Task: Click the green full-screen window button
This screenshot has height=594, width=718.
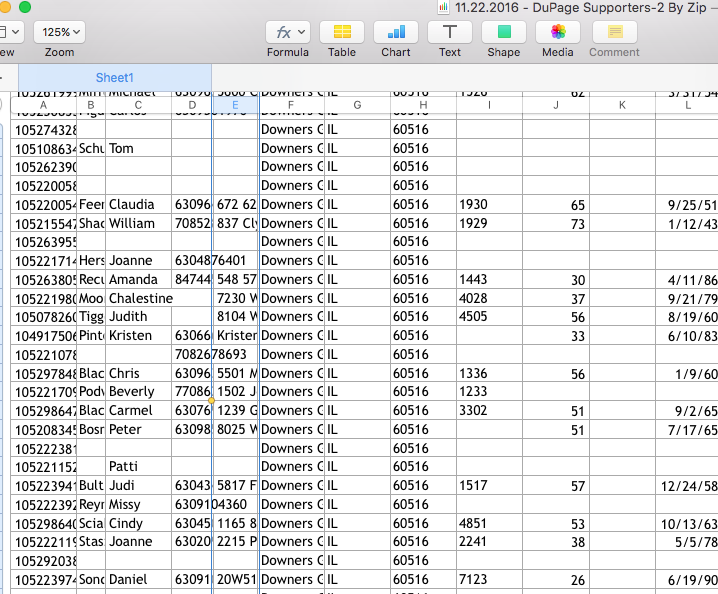Action: (x=25, y=7)
